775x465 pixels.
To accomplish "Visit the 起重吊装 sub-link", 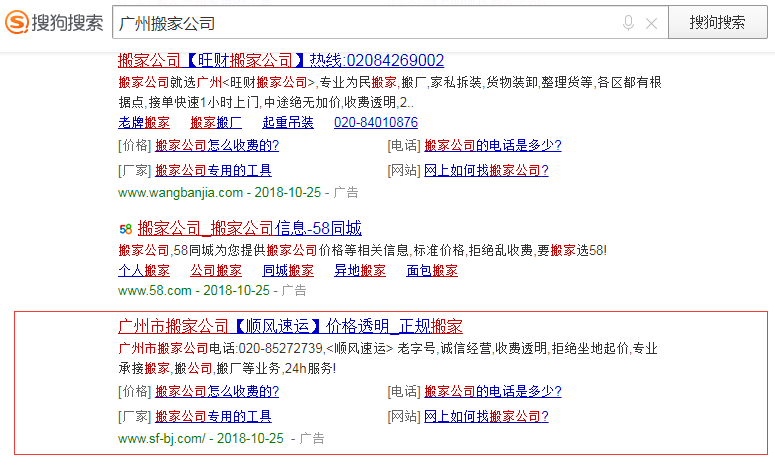I will [x=288, y=122].
